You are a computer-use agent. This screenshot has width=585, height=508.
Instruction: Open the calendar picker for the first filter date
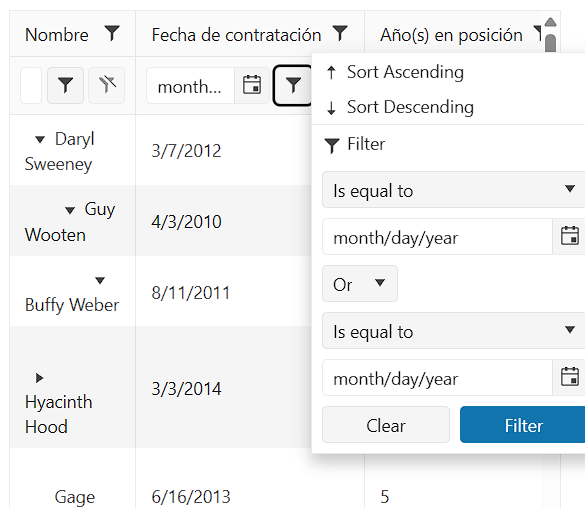[569, 236]
